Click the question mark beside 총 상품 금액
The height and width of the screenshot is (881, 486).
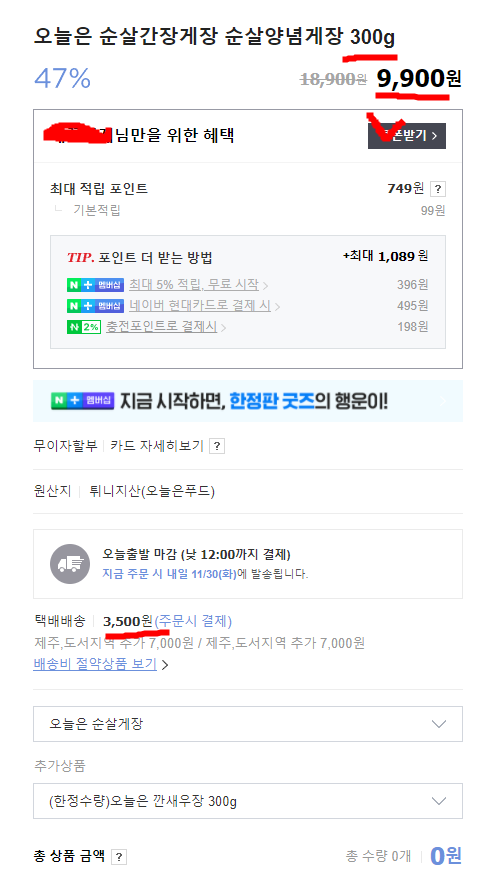click(x=119, y=857)
